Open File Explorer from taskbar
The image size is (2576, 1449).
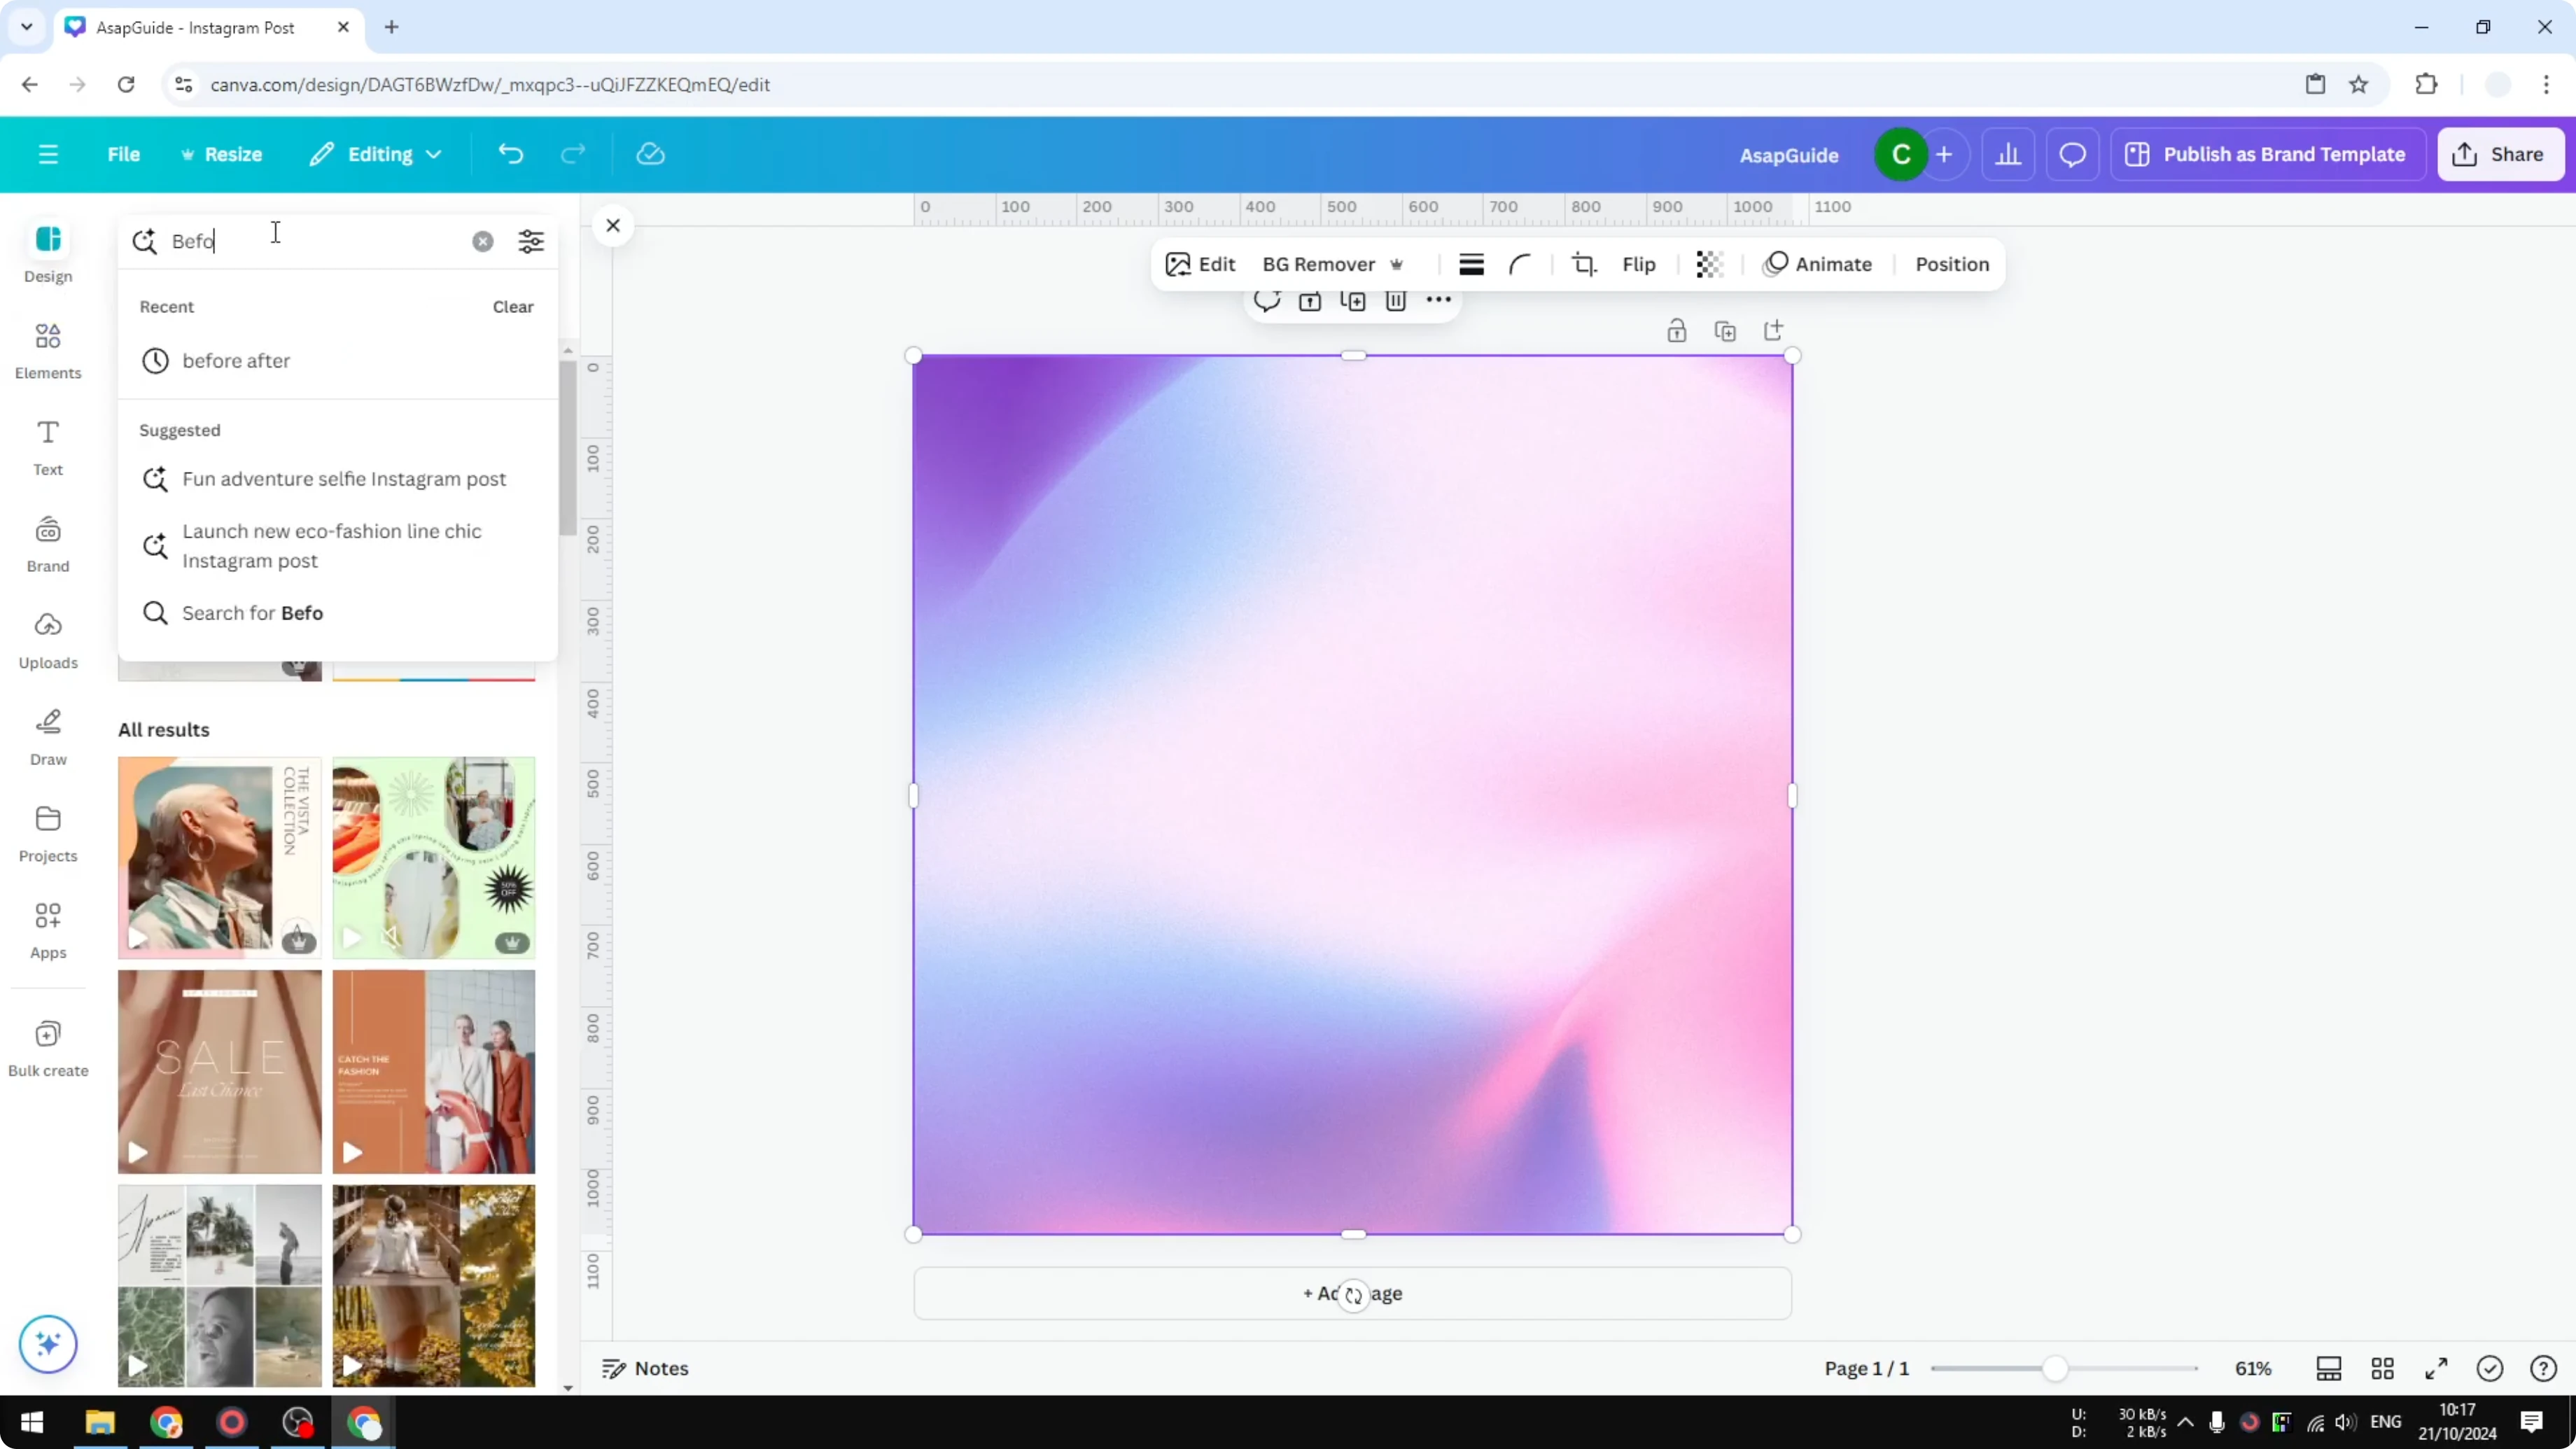[100, 1422]
